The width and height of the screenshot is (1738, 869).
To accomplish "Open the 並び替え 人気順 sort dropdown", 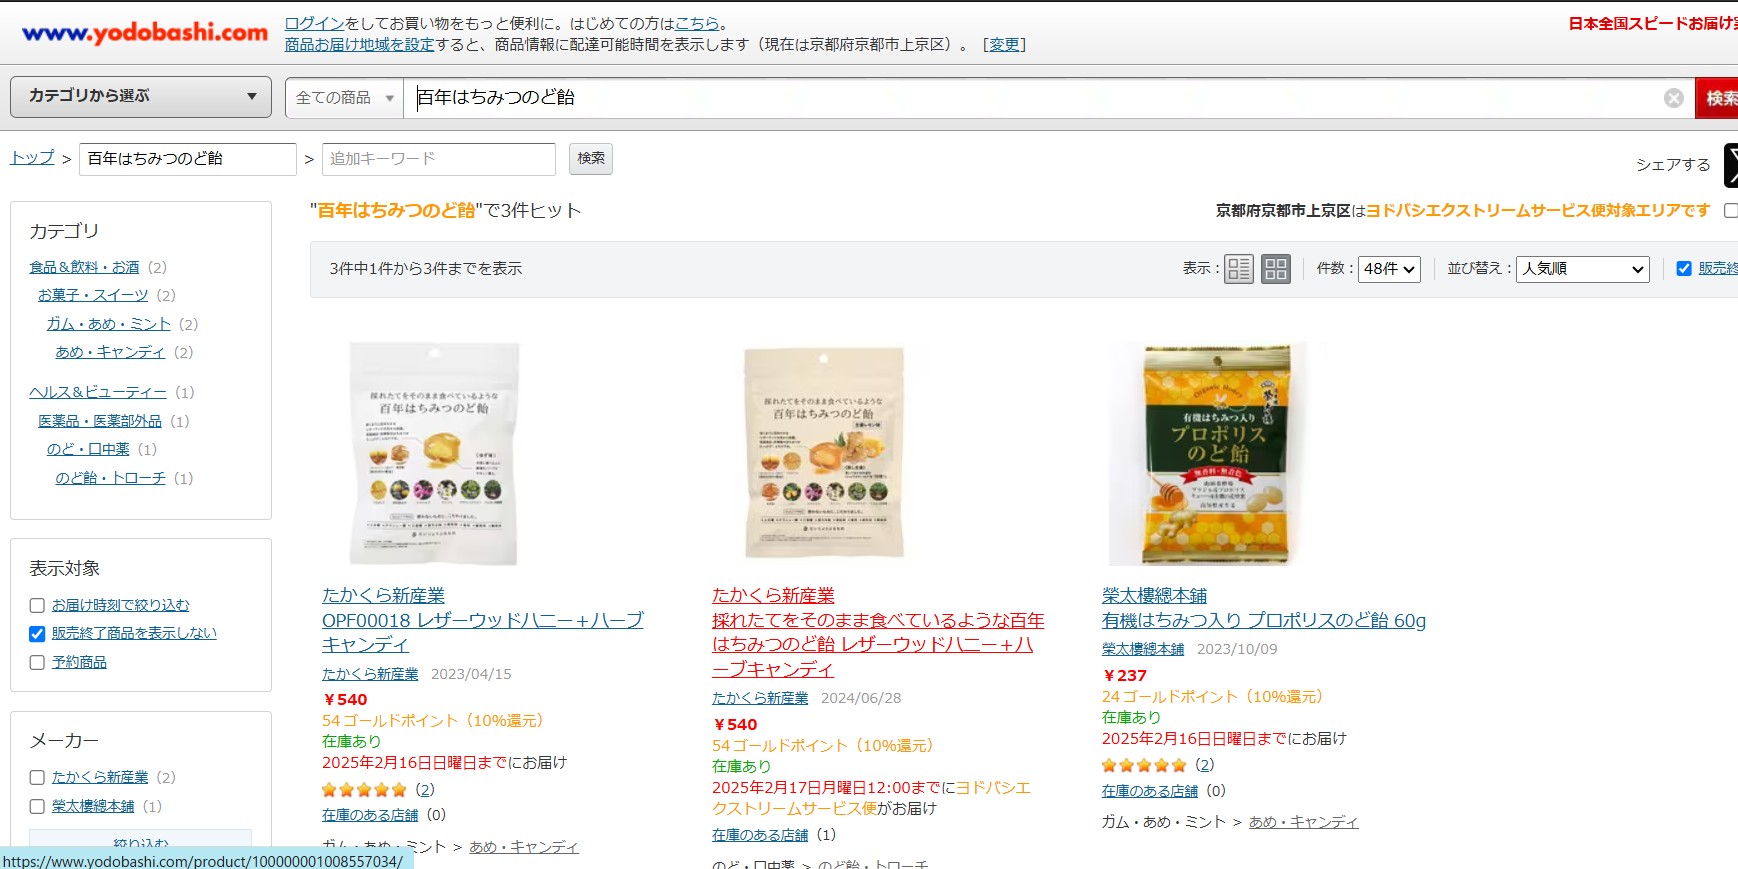I will tap(1583, 269).
